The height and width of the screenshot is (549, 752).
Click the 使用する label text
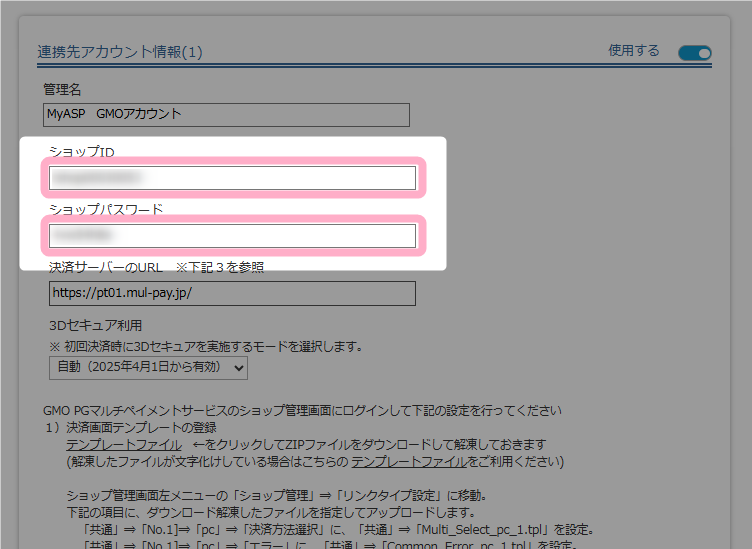point(634,51)
